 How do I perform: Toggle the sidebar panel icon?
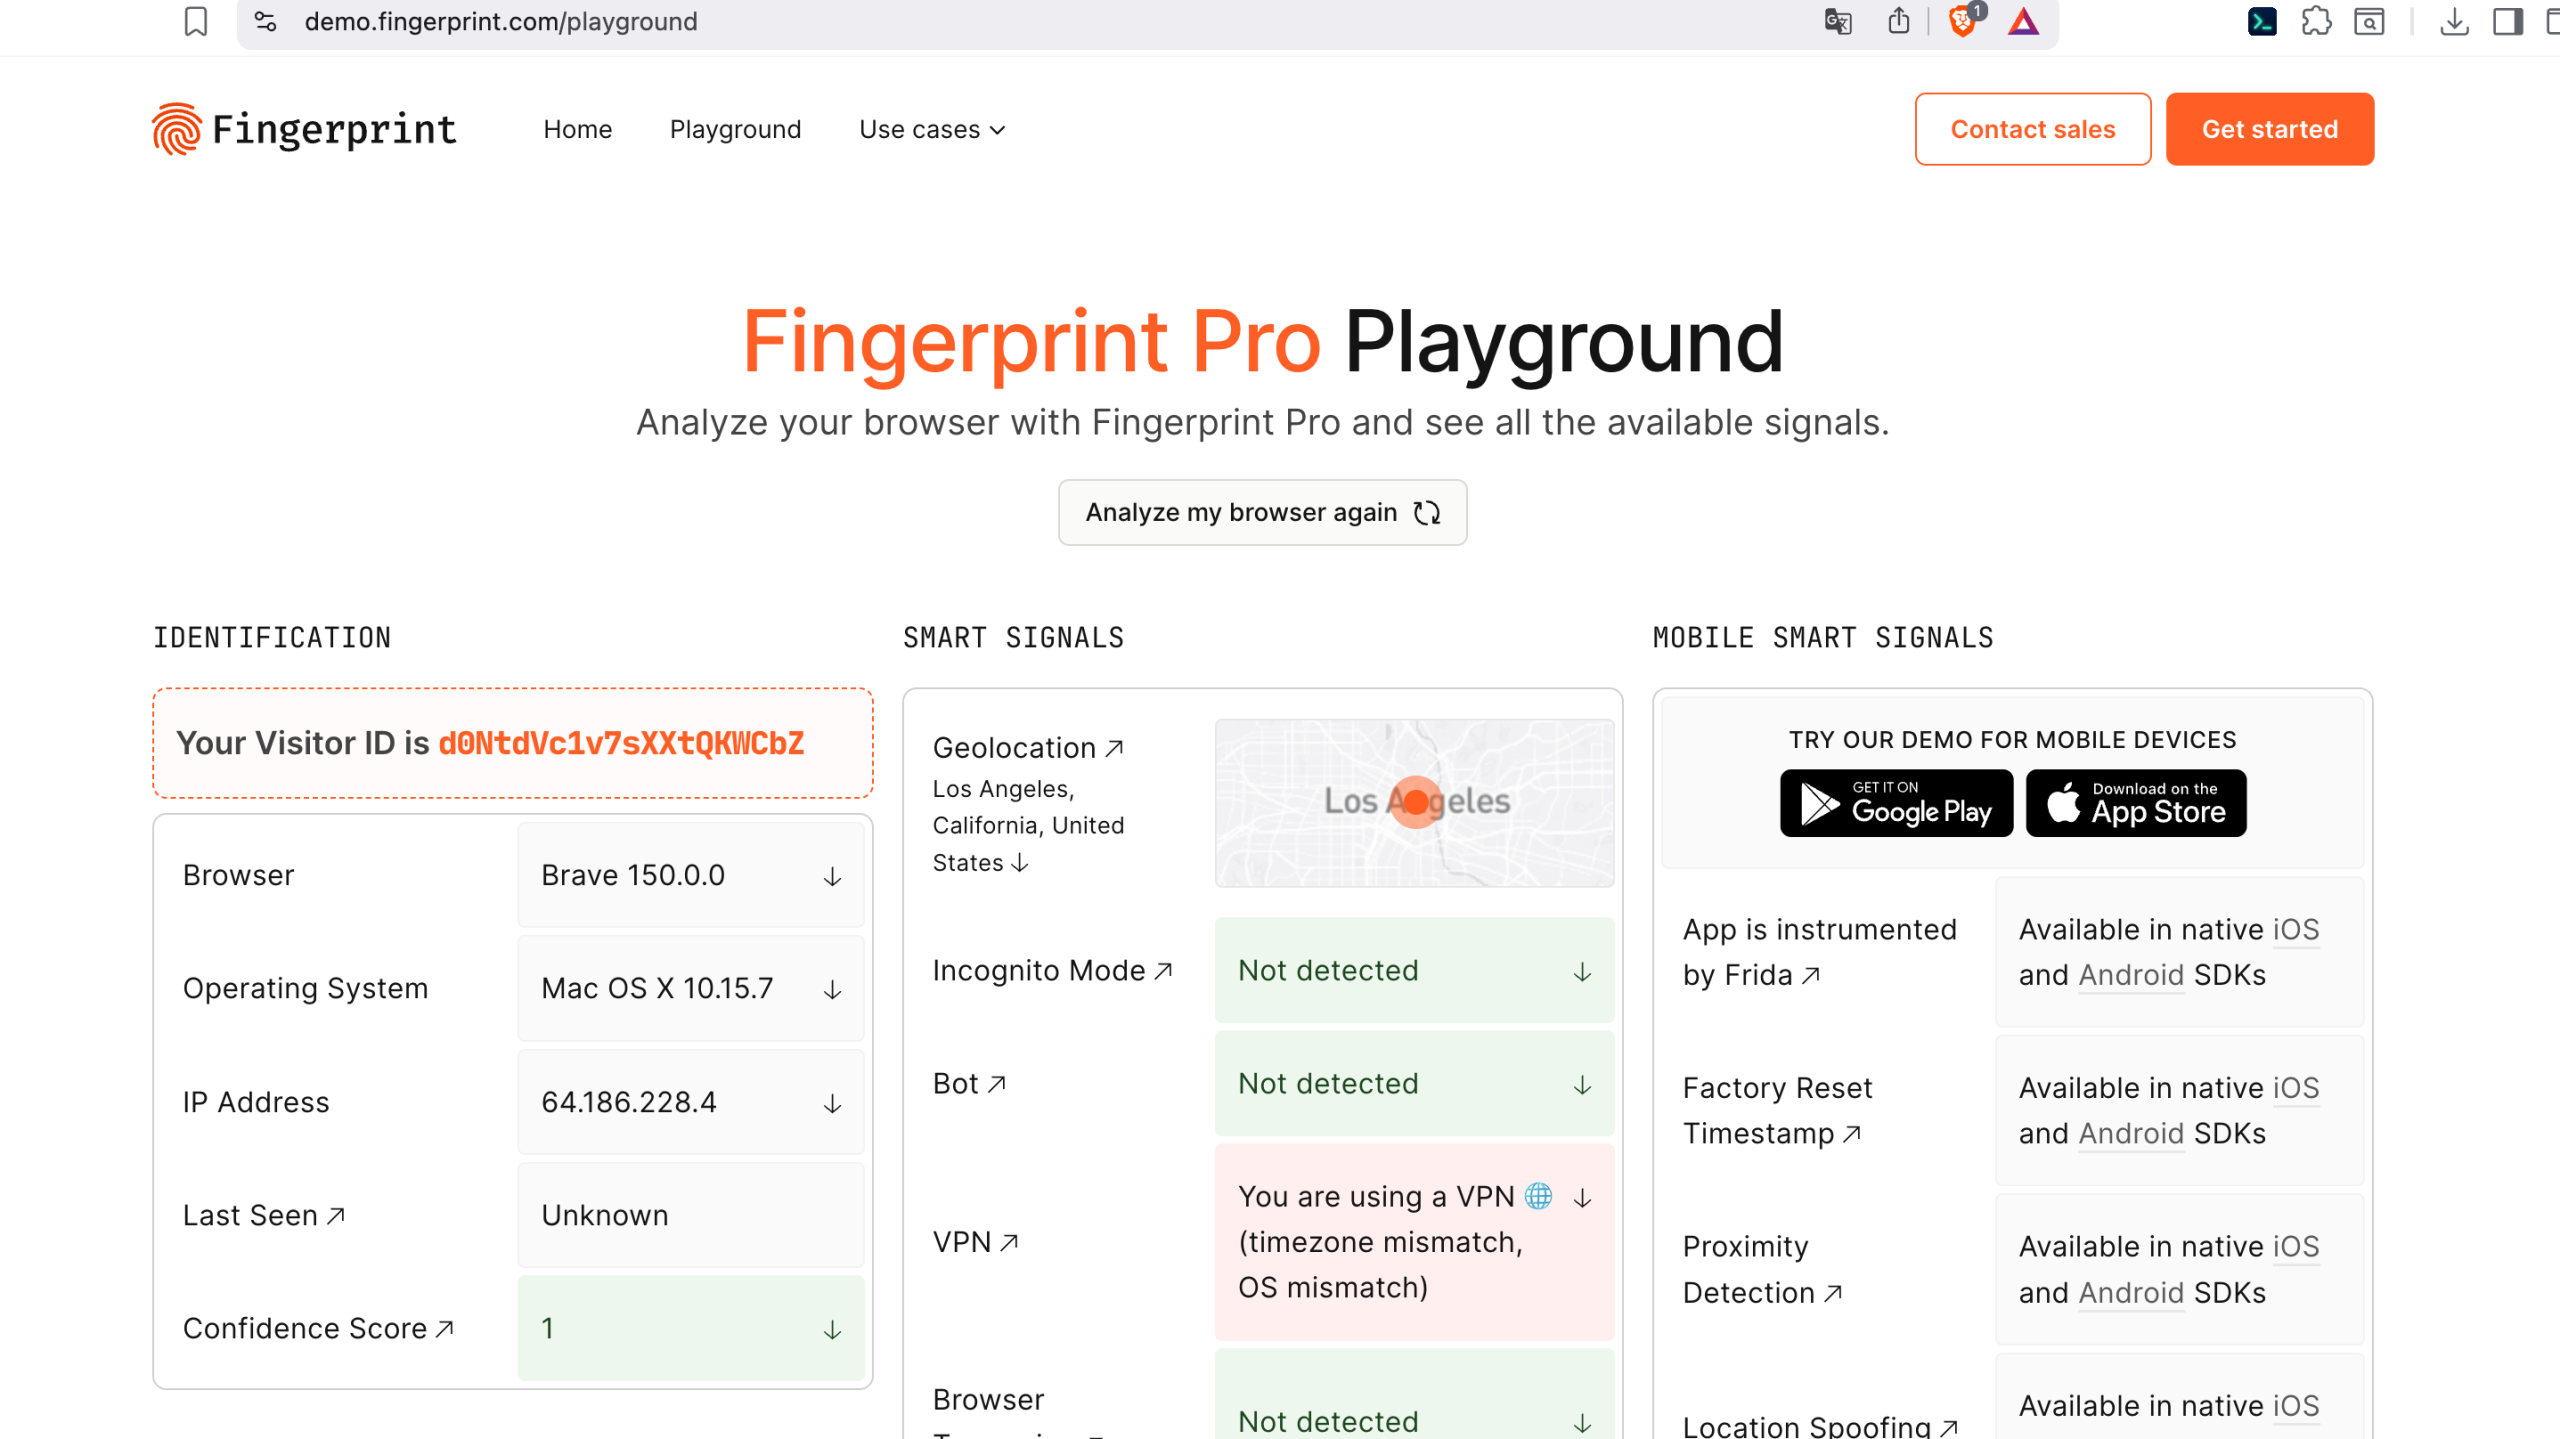click(x=2507, y=21)
